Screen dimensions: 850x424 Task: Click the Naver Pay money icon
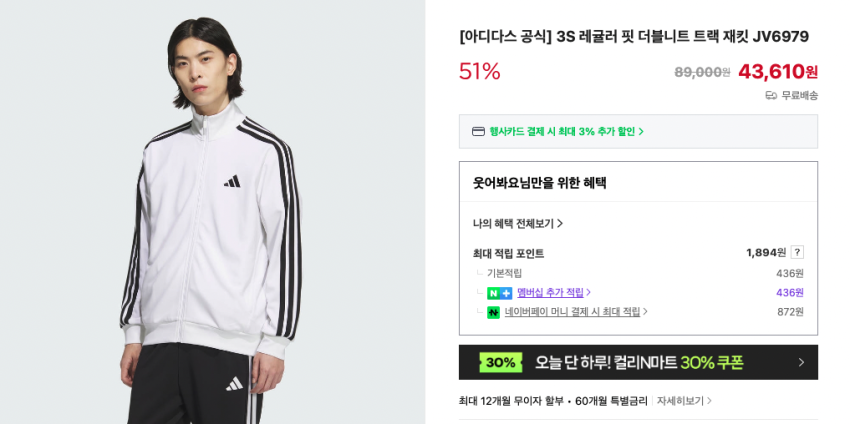coord(493,312)
